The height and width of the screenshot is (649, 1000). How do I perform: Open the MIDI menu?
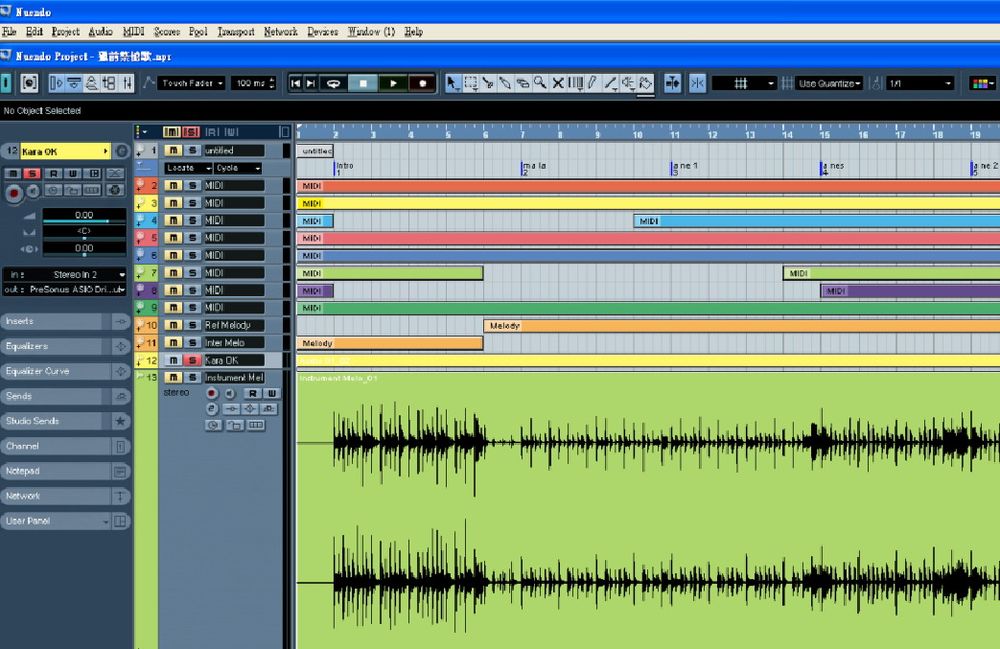pos(133,31)
